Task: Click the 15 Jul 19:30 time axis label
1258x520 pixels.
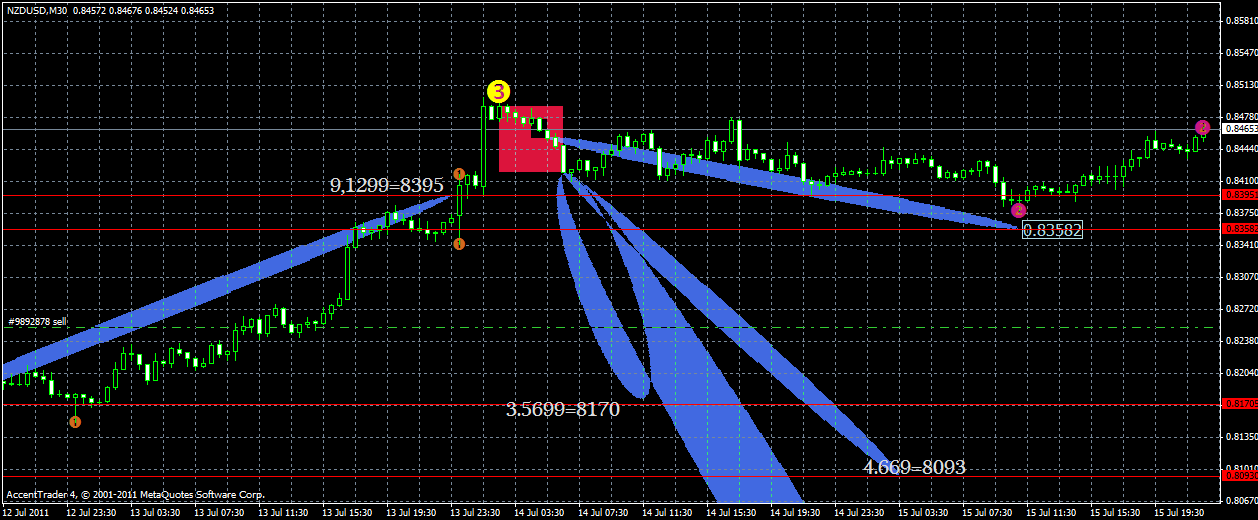Action: click(1181, 512)
